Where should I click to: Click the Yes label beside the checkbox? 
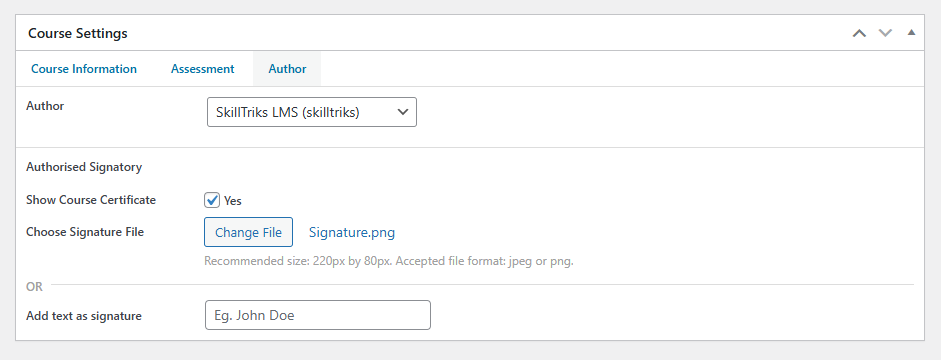coord(233,200)
